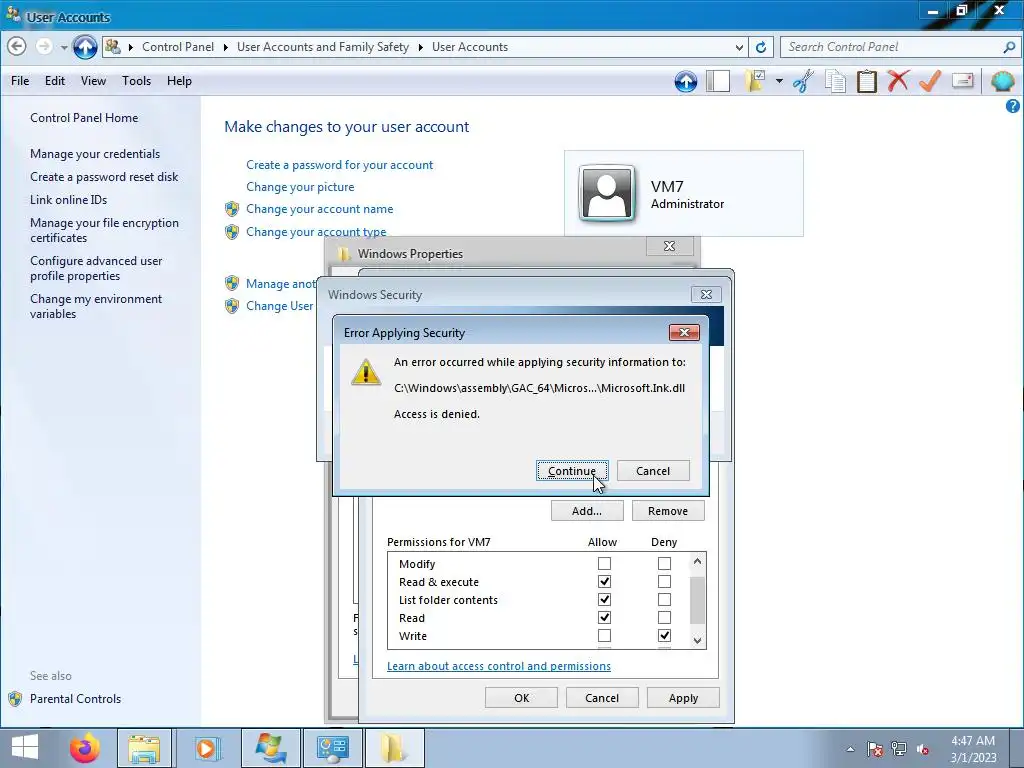
Task: Uncheck Allow for List folder contents
Action: pyautogui.click(x=604, y=599)
